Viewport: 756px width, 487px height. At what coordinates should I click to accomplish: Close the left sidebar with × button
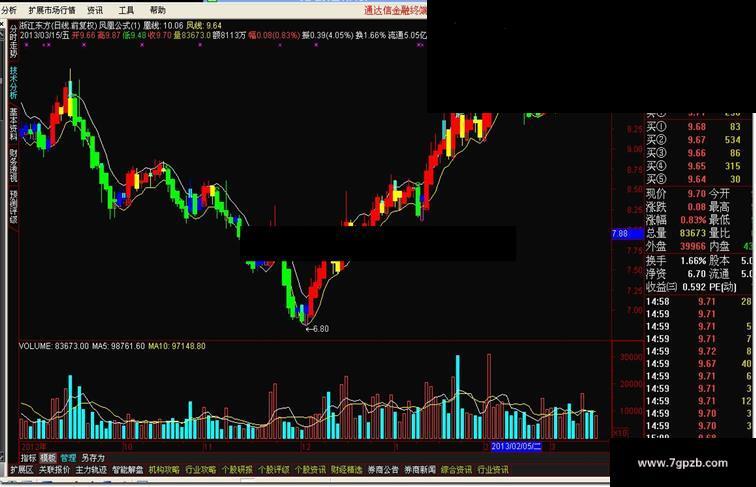[4, 24]
